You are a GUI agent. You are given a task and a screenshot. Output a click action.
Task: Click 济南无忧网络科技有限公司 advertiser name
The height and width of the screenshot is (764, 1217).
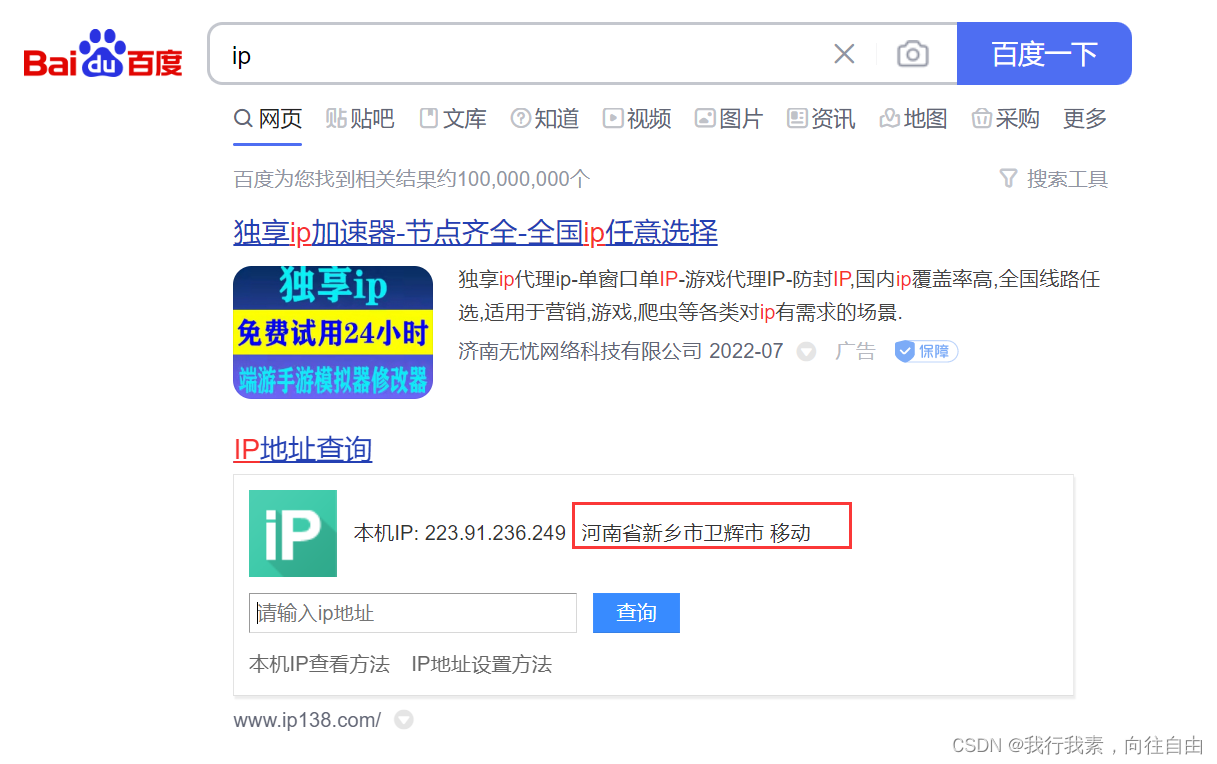pyautogui.click(x=580, y=351)
